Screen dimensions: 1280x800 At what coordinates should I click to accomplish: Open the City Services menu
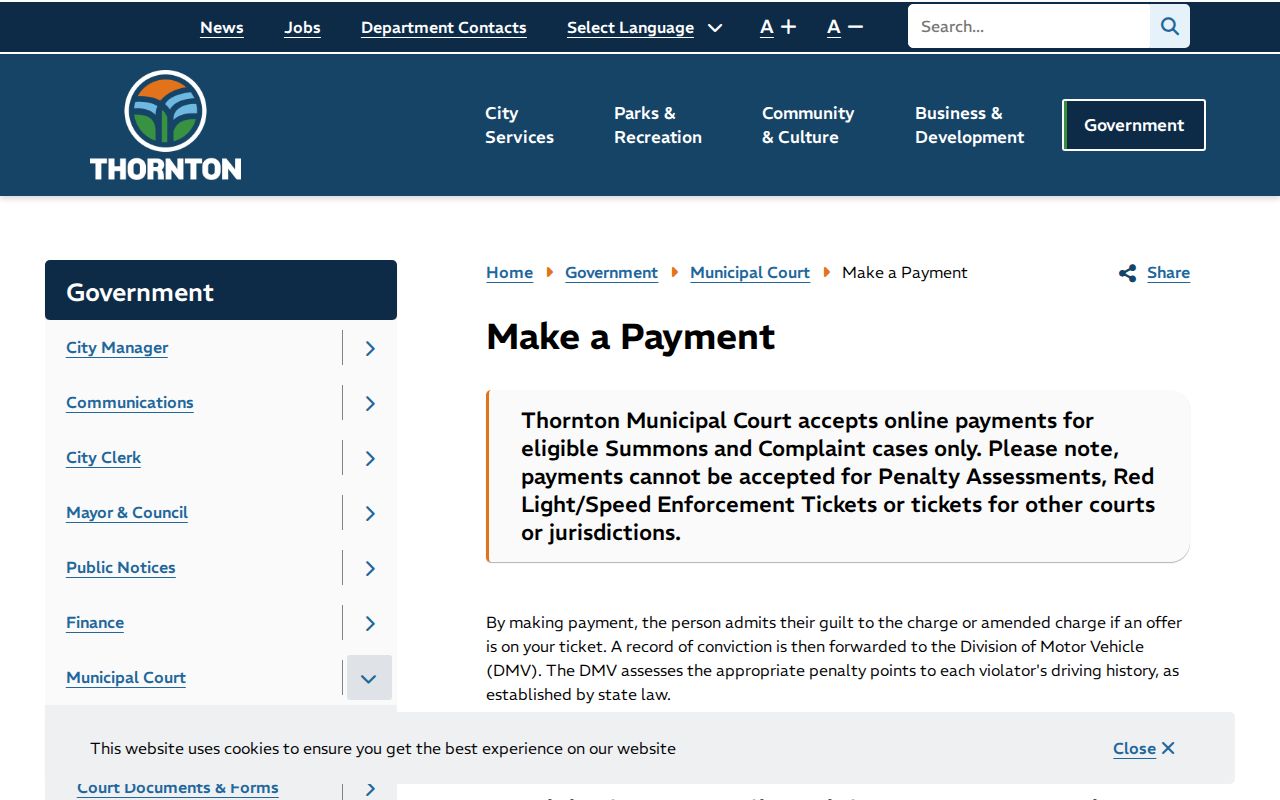(x=519, y=125)
